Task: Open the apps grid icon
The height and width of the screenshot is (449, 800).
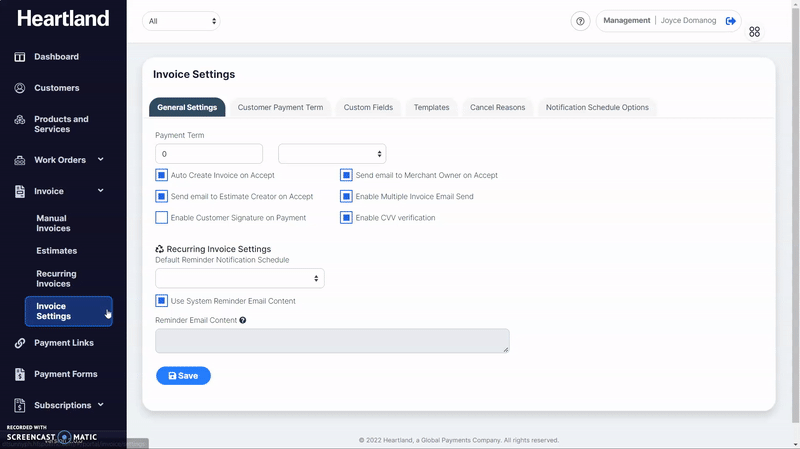Action: tap(754, 32)
